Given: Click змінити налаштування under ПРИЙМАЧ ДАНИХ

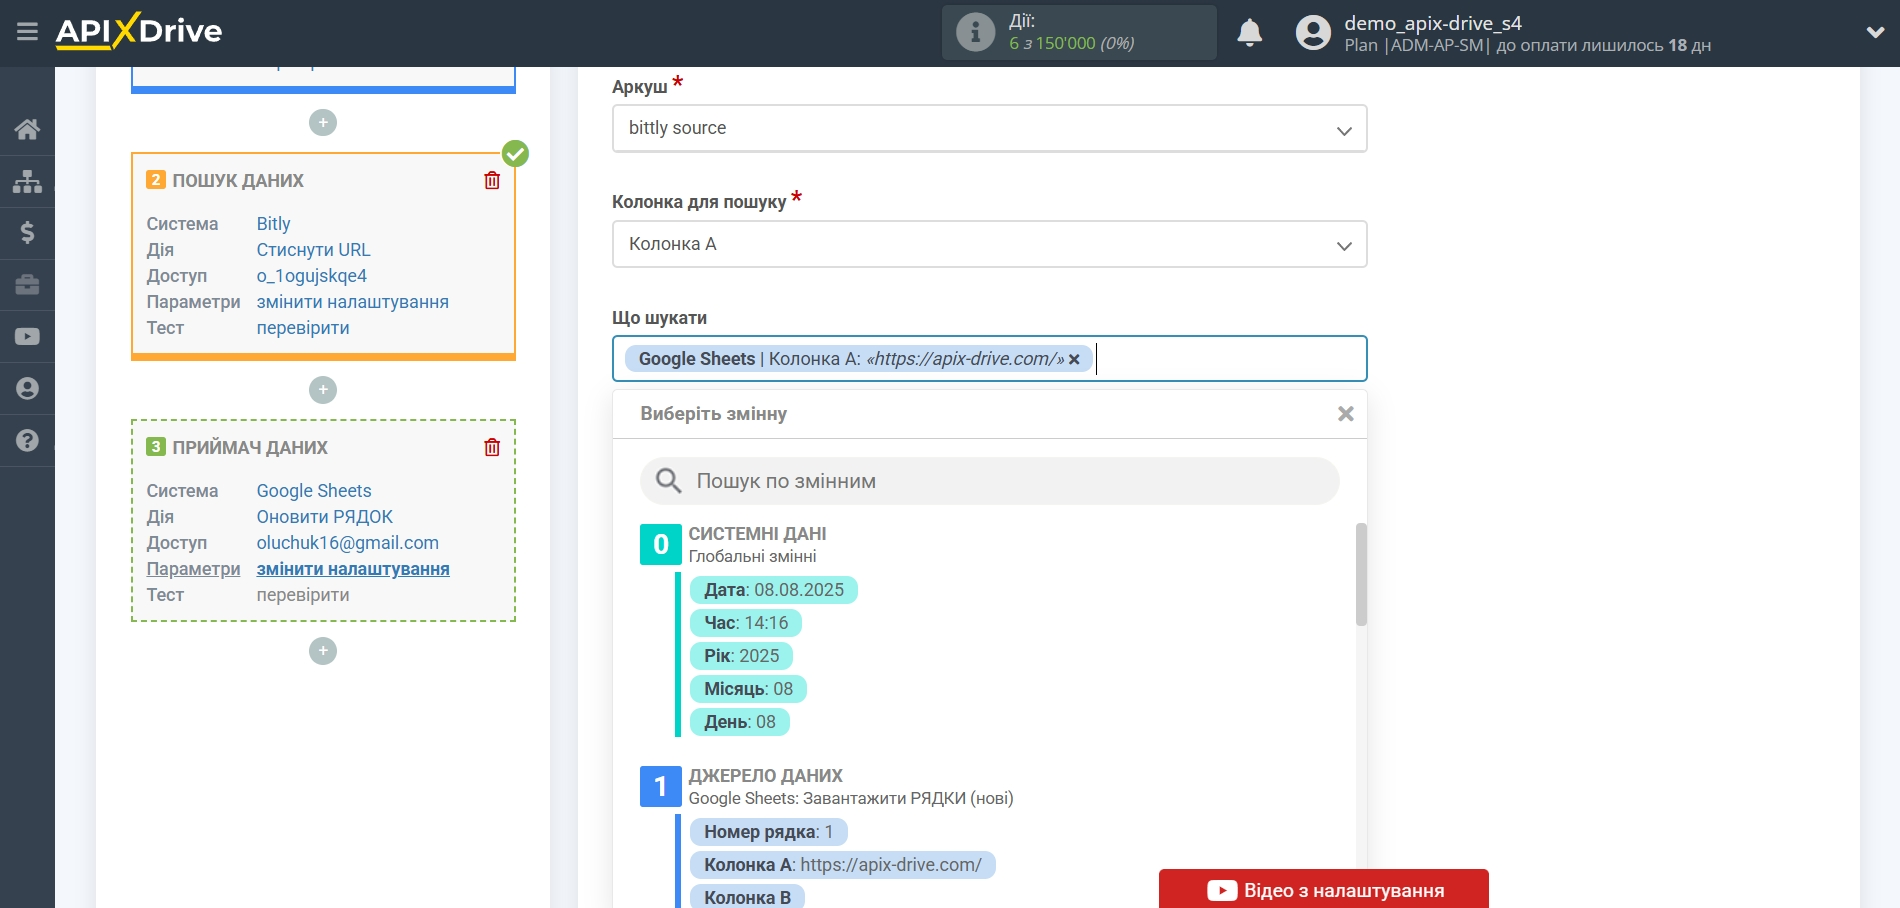Looking at the screenshot, I should point(353,569).
